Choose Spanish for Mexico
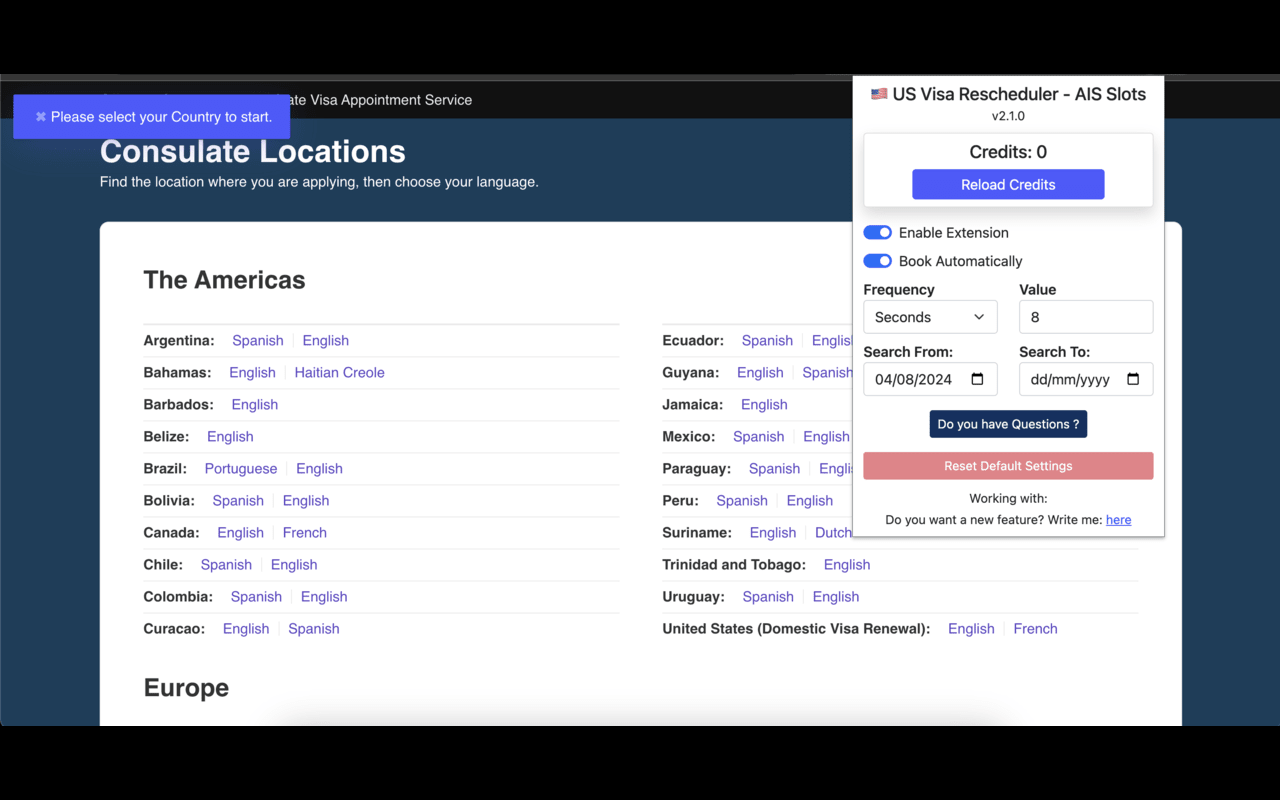Image resolution: width=1280 pixels, height=800 pixels. pos(758,437)
